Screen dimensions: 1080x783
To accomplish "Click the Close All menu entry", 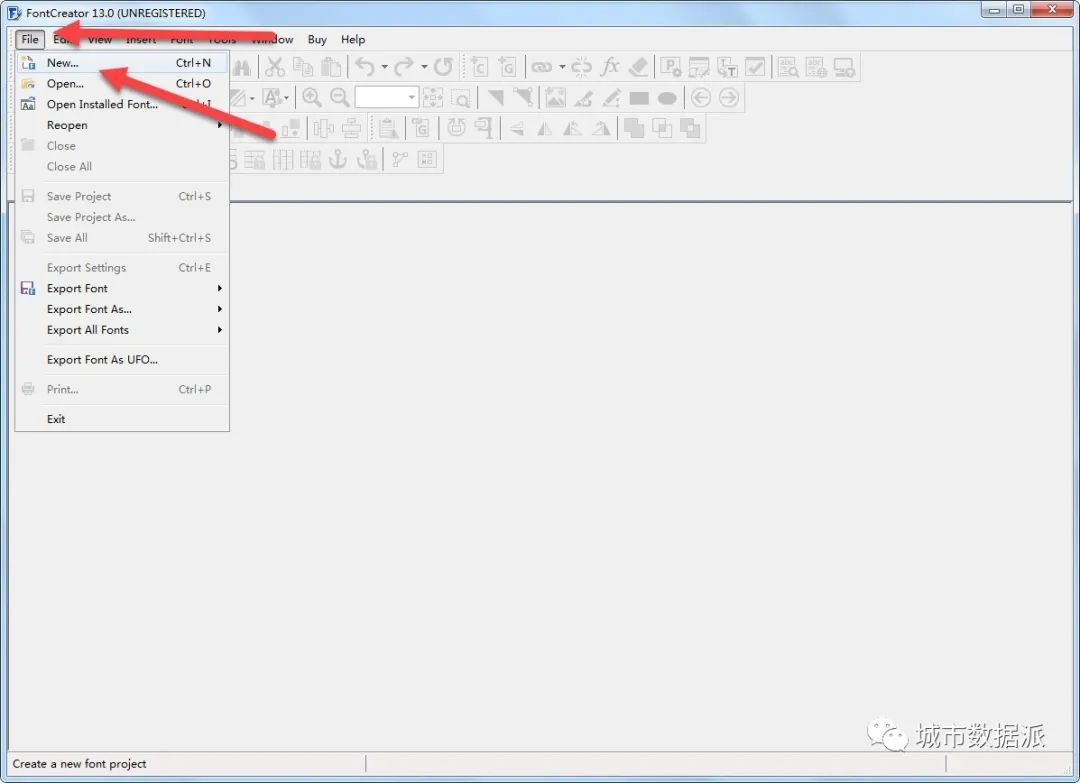I will 123,167.
